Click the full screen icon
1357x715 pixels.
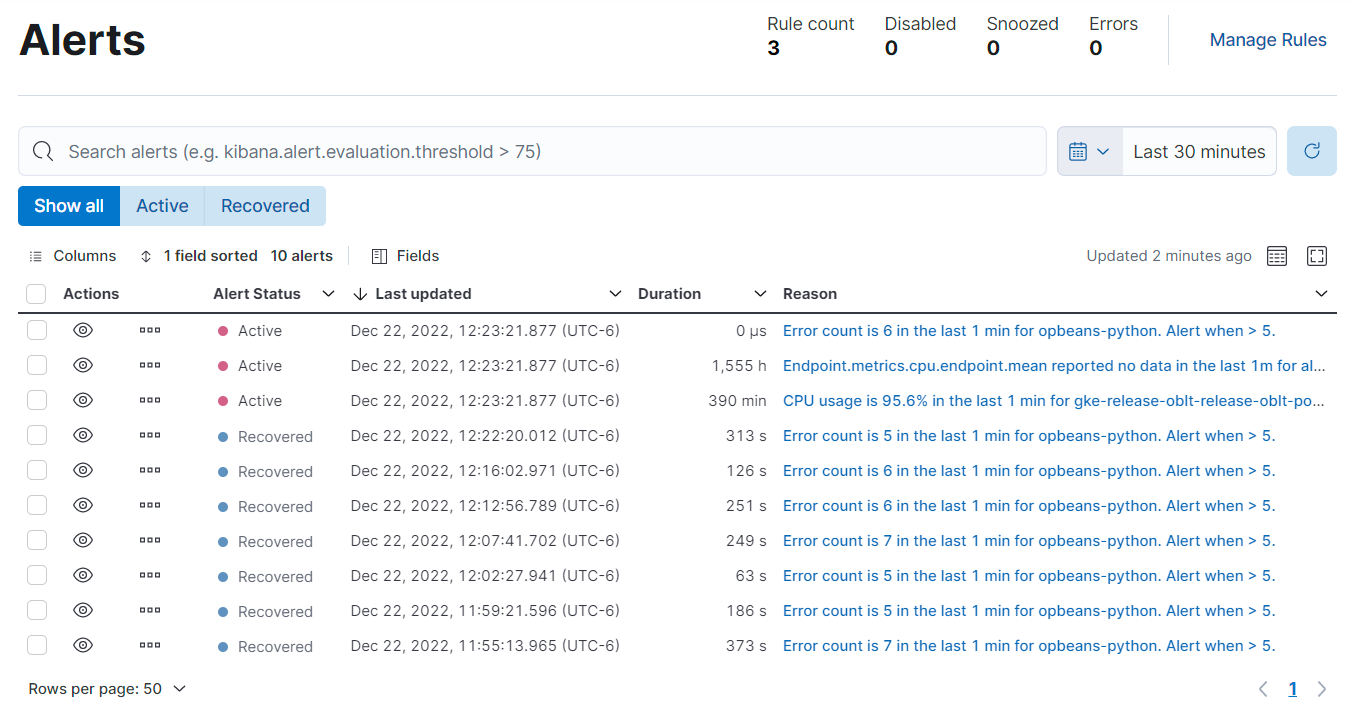click(1317, 256)
